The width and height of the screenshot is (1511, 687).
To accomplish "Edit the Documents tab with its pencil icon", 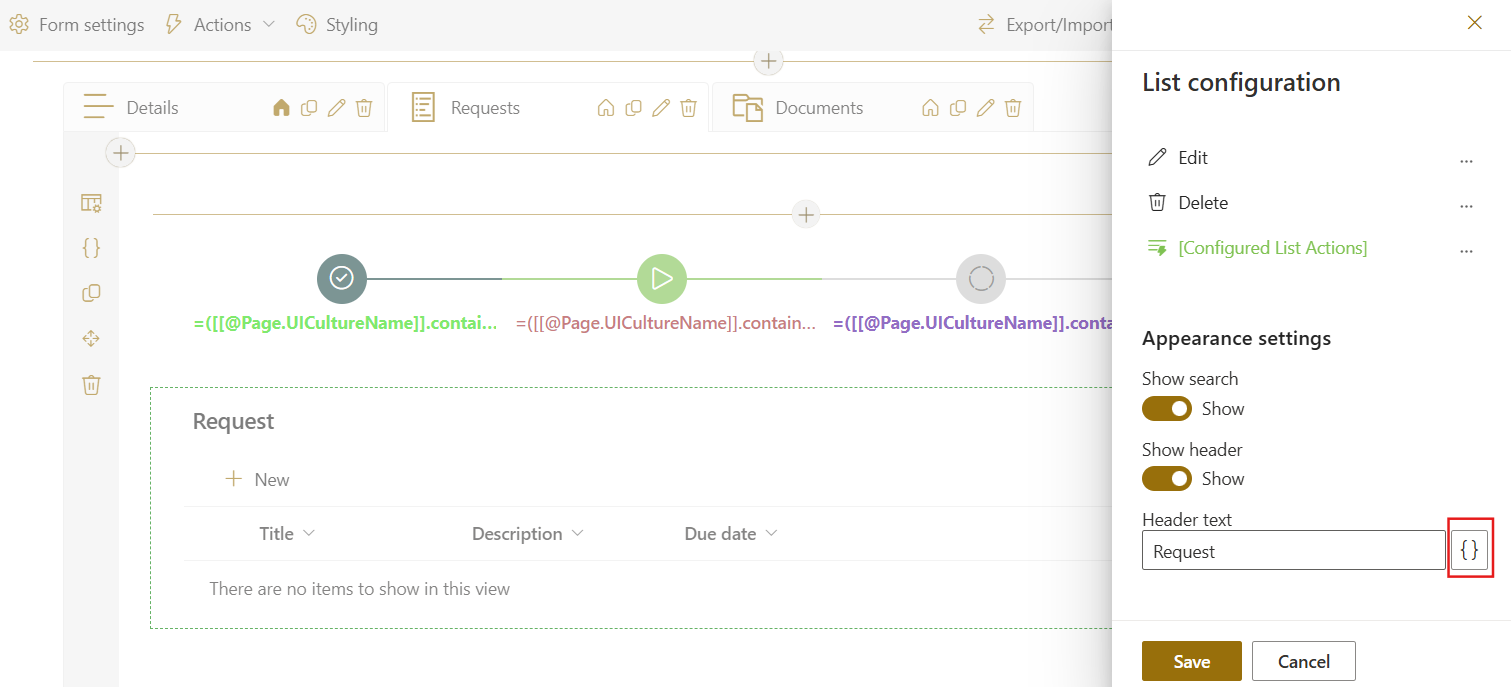I will (985, 108).
